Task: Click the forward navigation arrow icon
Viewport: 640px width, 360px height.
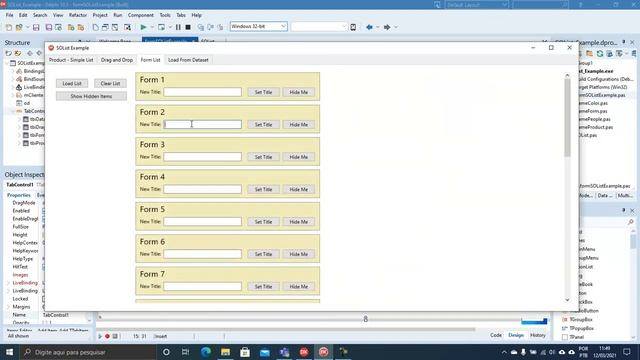Action: 387,27
